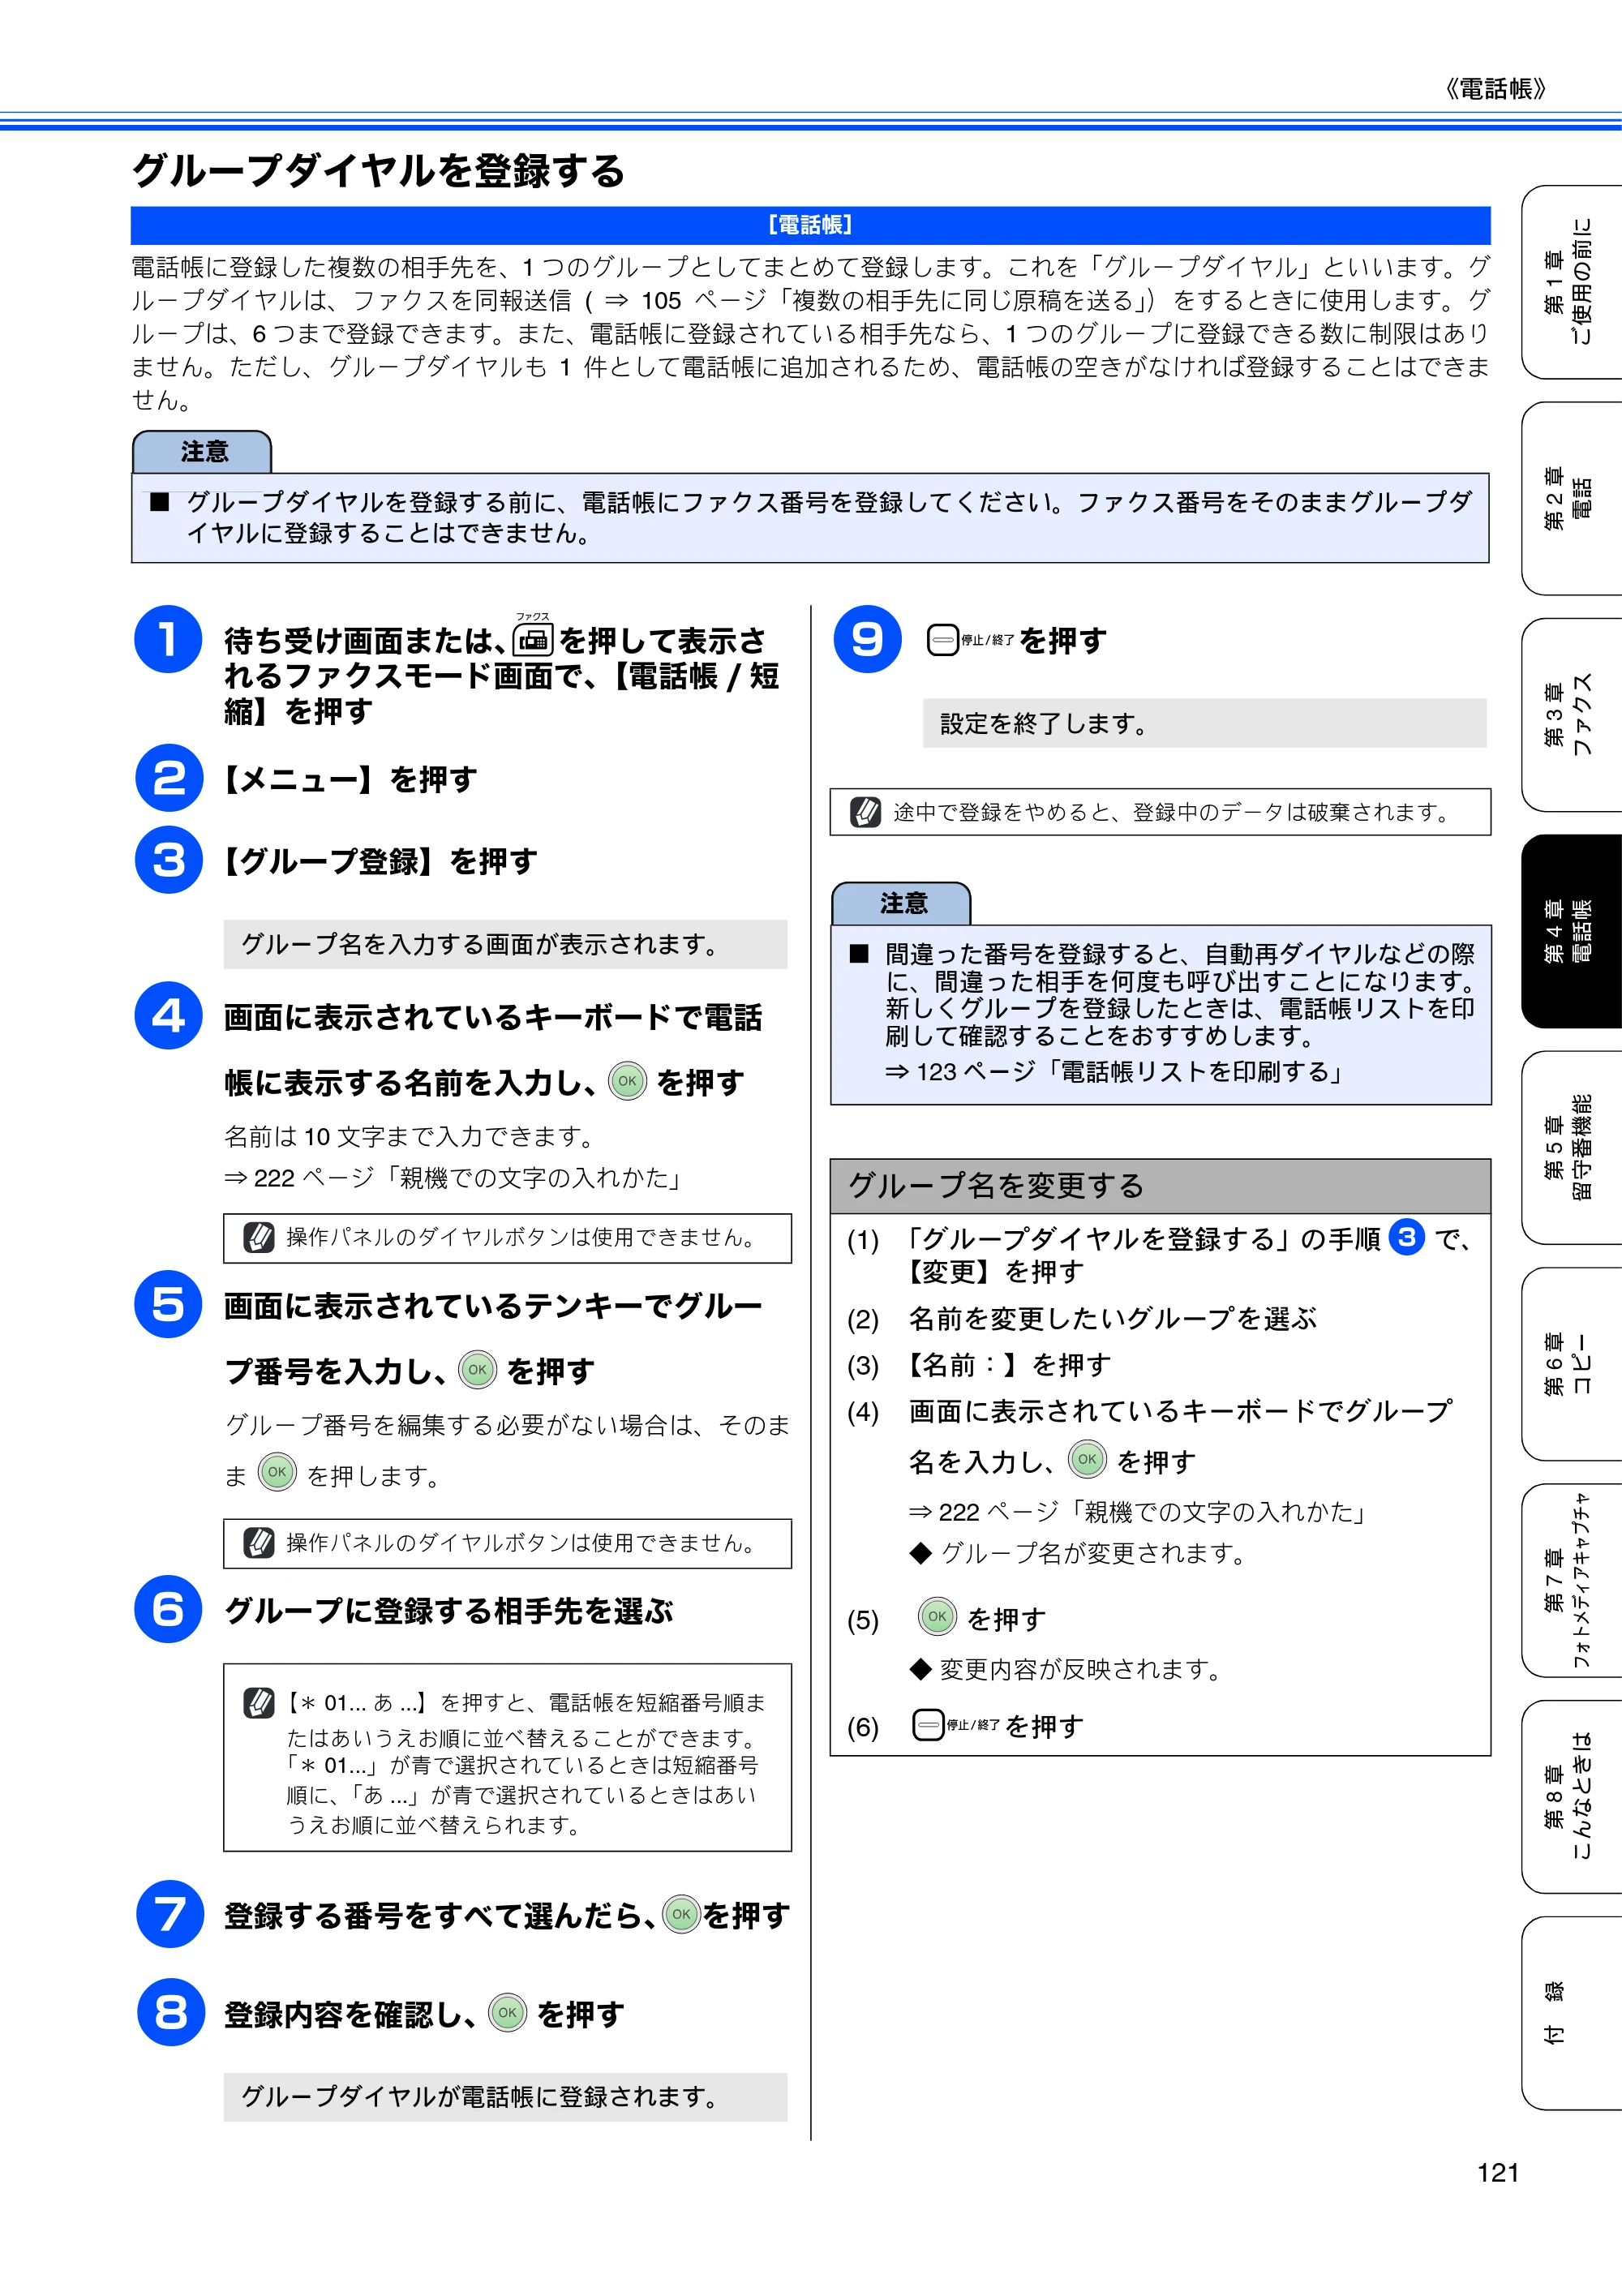Click the memo icon under step 5
The width and height of the screenshot is (1622, 2296).
259,1543
